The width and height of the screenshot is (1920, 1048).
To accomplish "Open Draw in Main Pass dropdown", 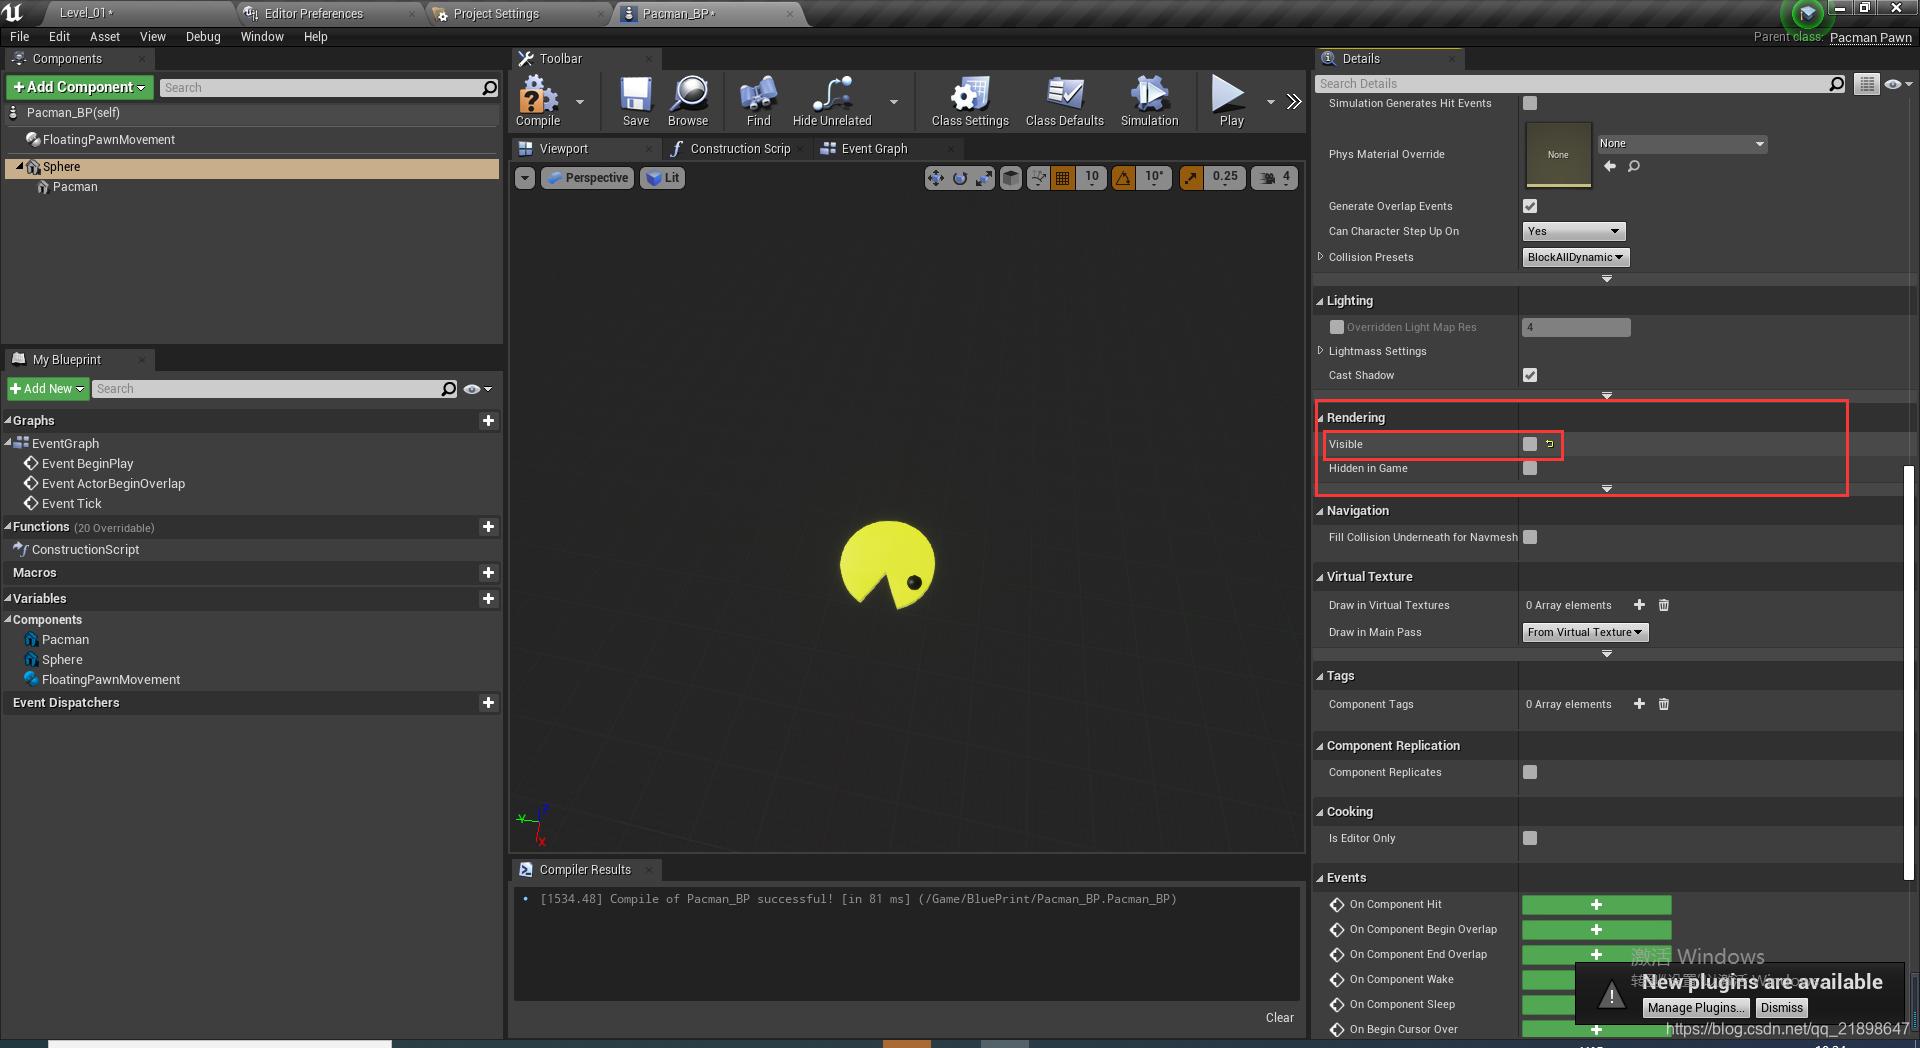I will coord(1585,632).
